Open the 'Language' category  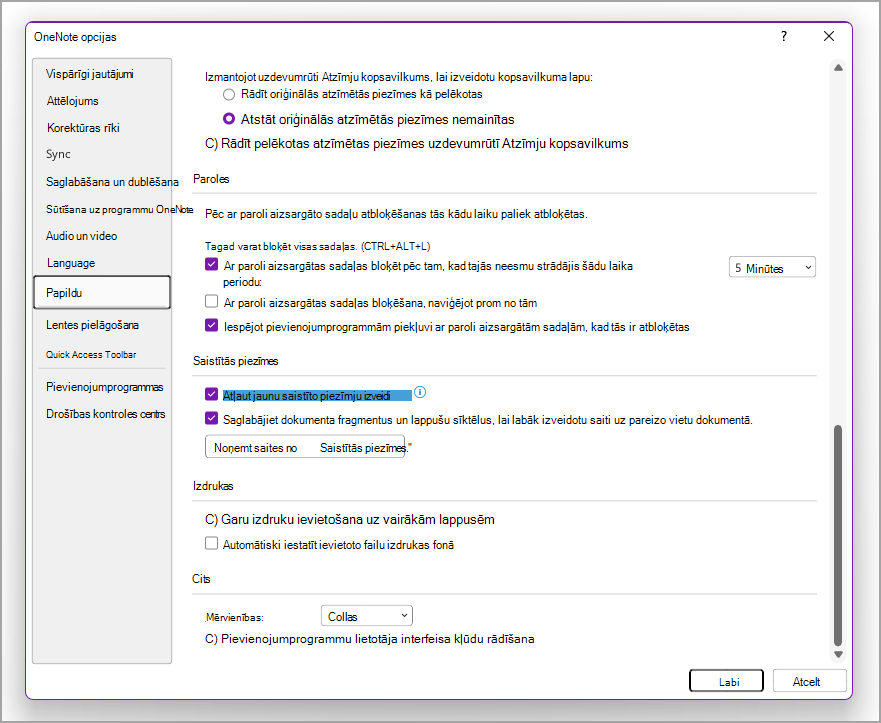point(71,263)
